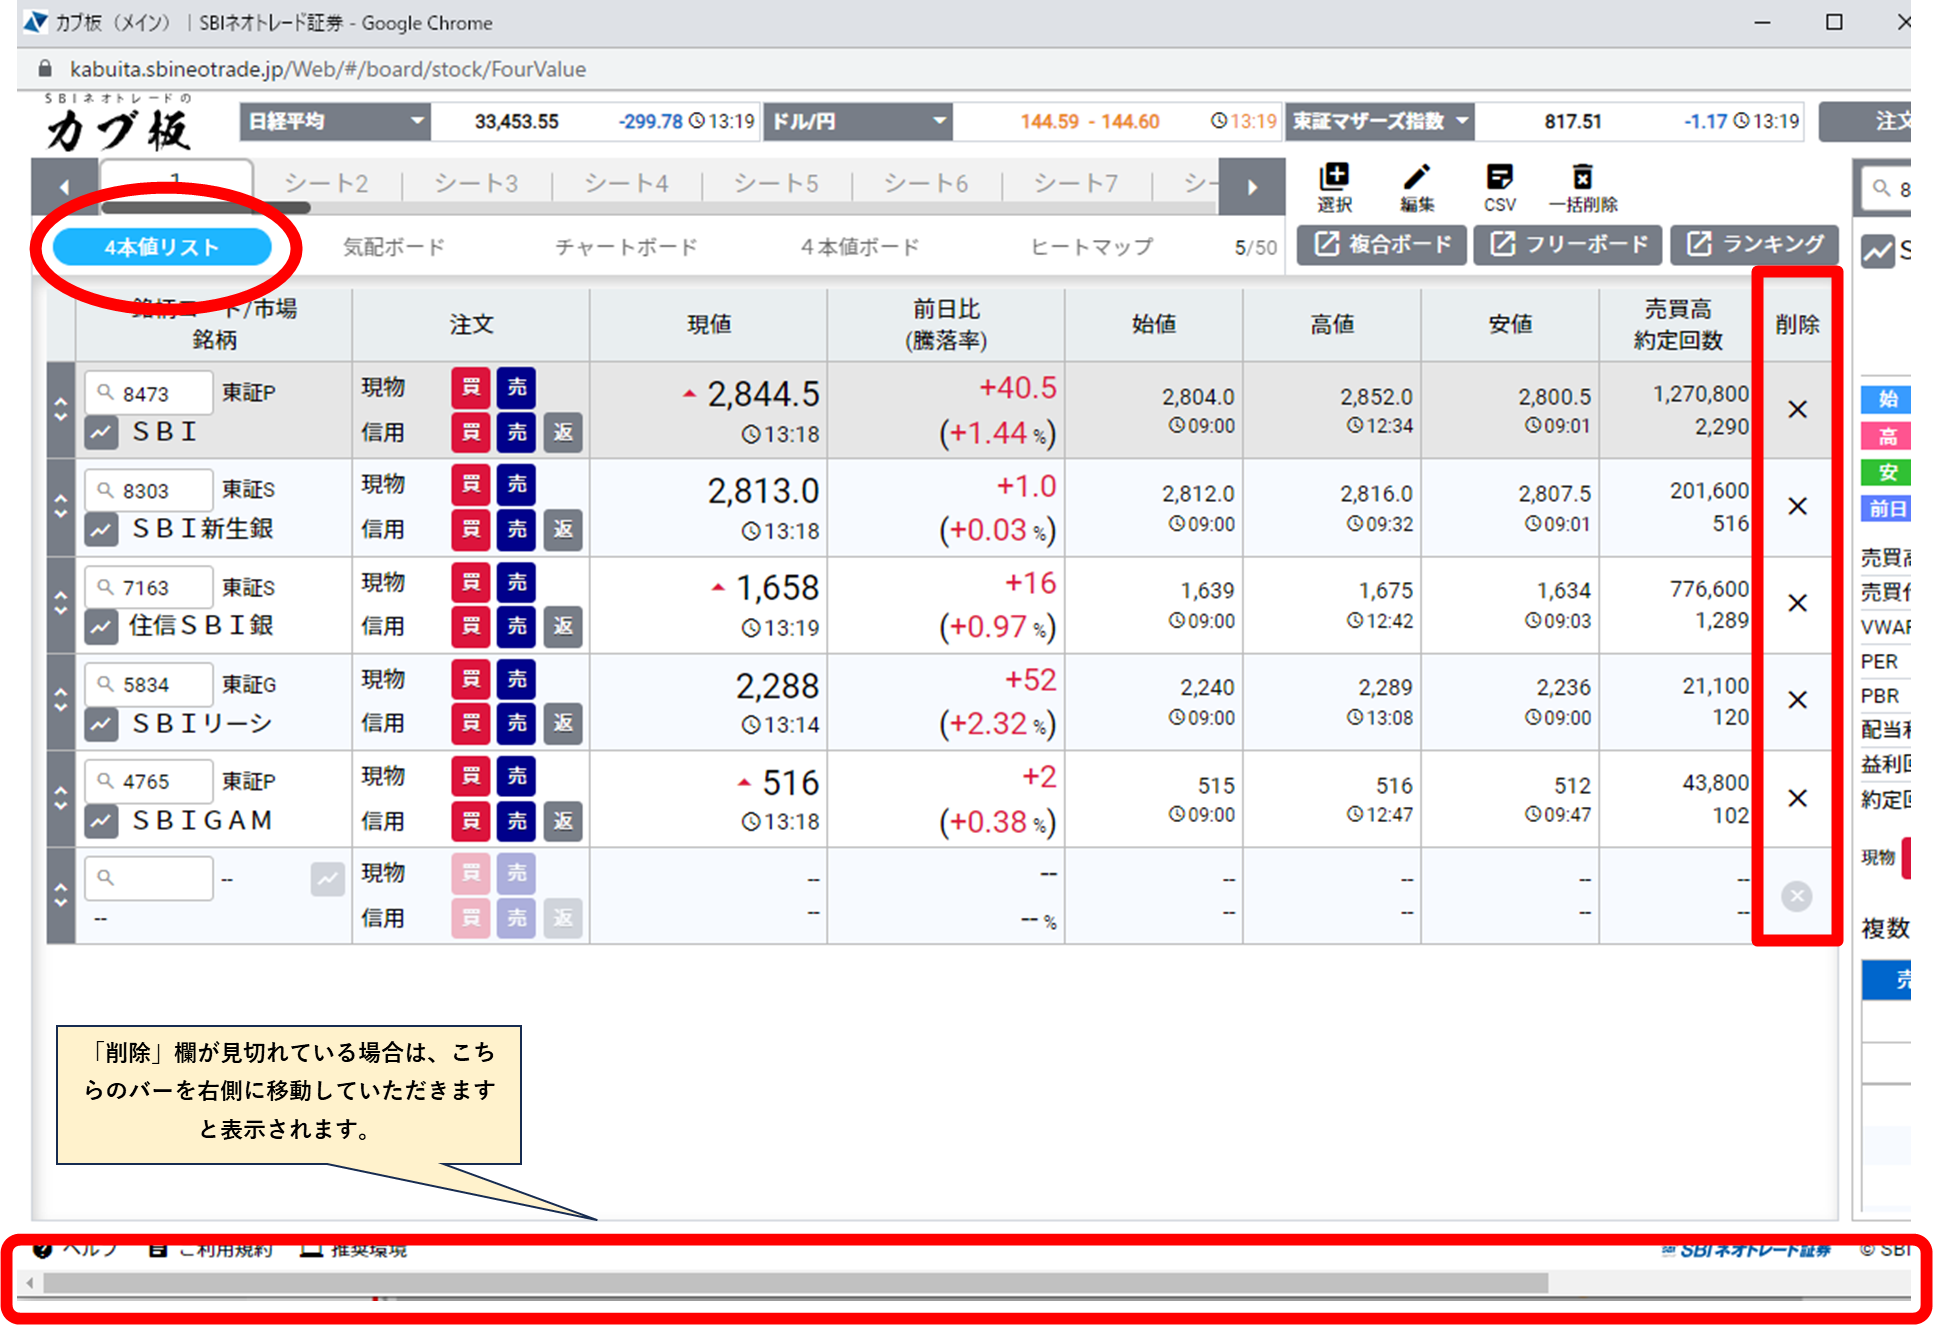Delete the 8303 SBI新生銀 row with X
The height and width of the screenshot is (1325, 1933).
pyautogui.click(x=1797, y=506)
